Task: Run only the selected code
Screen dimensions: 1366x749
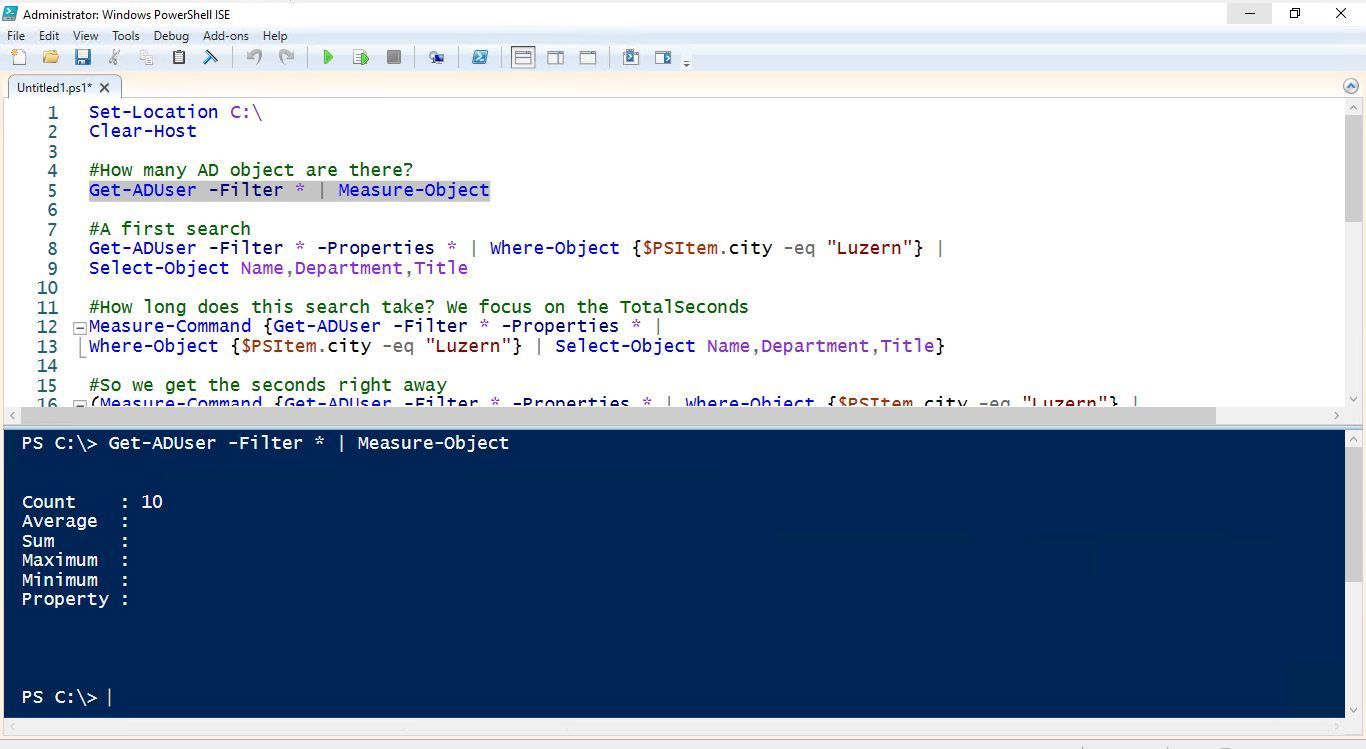Action: (361, 57)
